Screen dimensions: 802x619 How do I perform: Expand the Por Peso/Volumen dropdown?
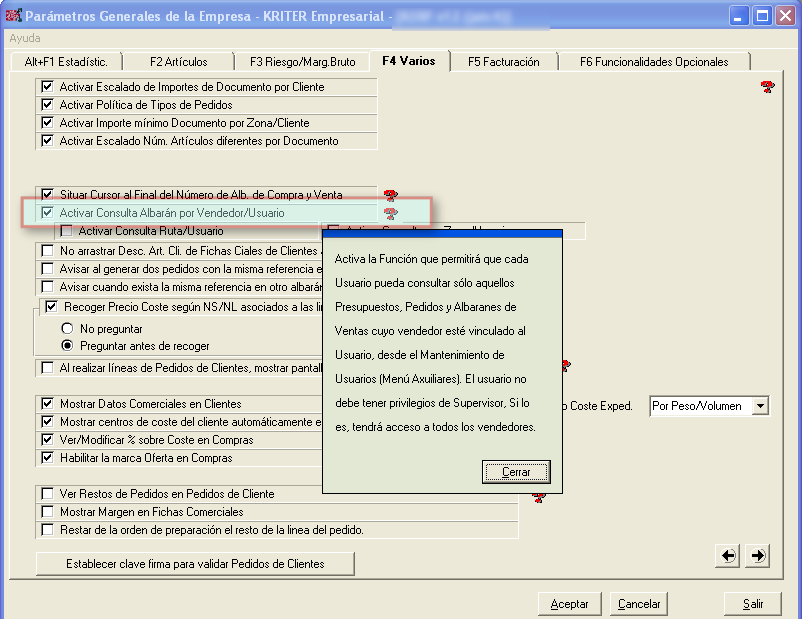pos(760,406)
